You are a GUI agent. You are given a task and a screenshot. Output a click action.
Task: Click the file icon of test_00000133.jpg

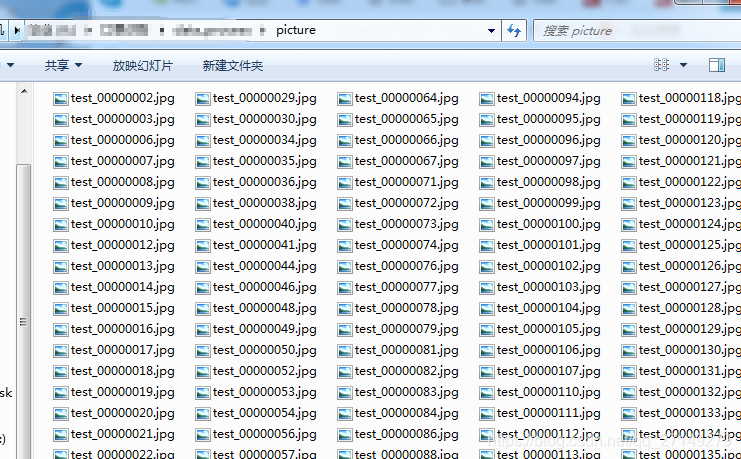point(629,414)
